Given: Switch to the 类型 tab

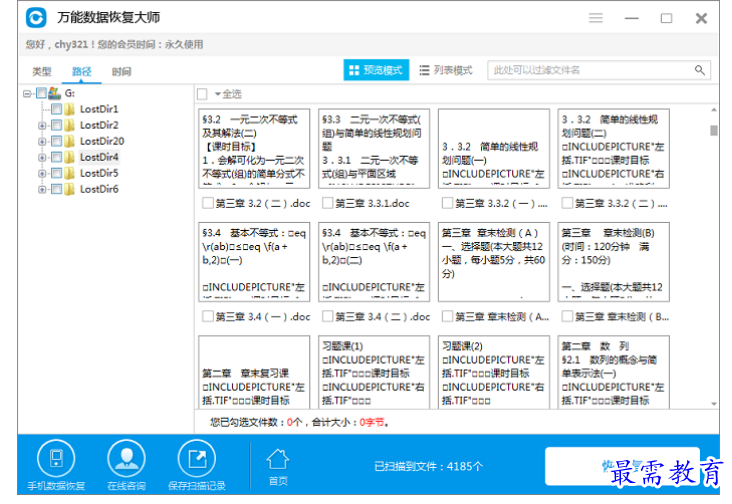Looking at the screenshot, I should point(42,71).
